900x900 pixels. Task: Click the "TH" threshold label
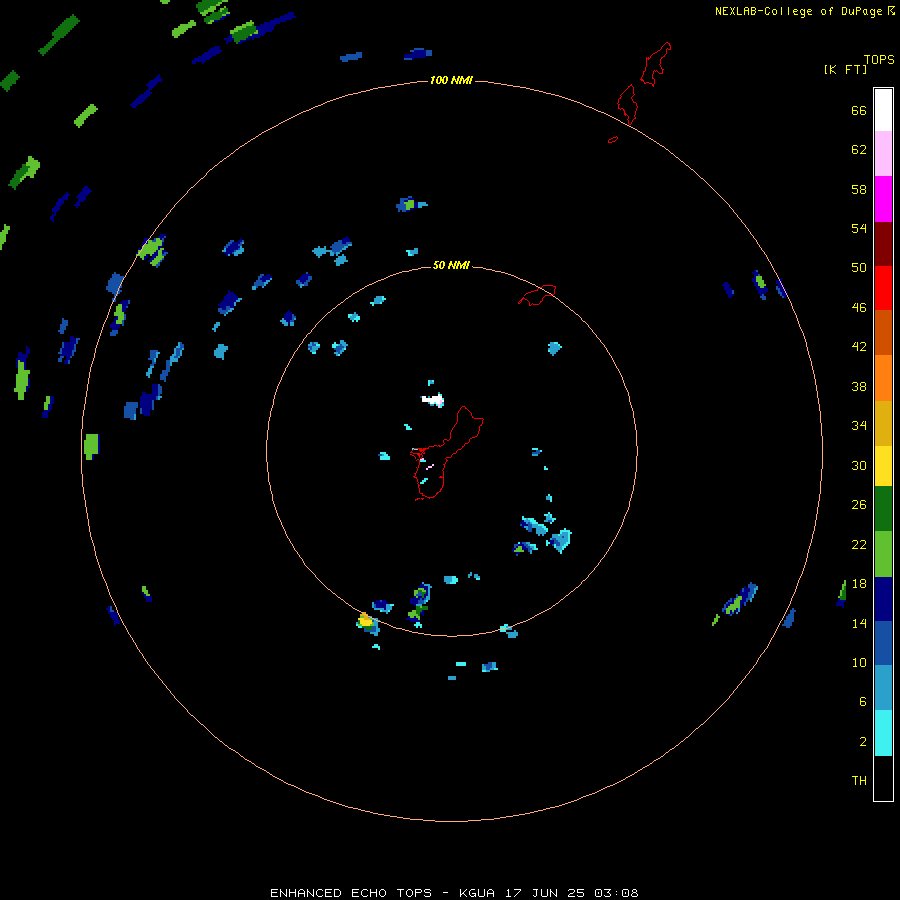pos(859,781)
